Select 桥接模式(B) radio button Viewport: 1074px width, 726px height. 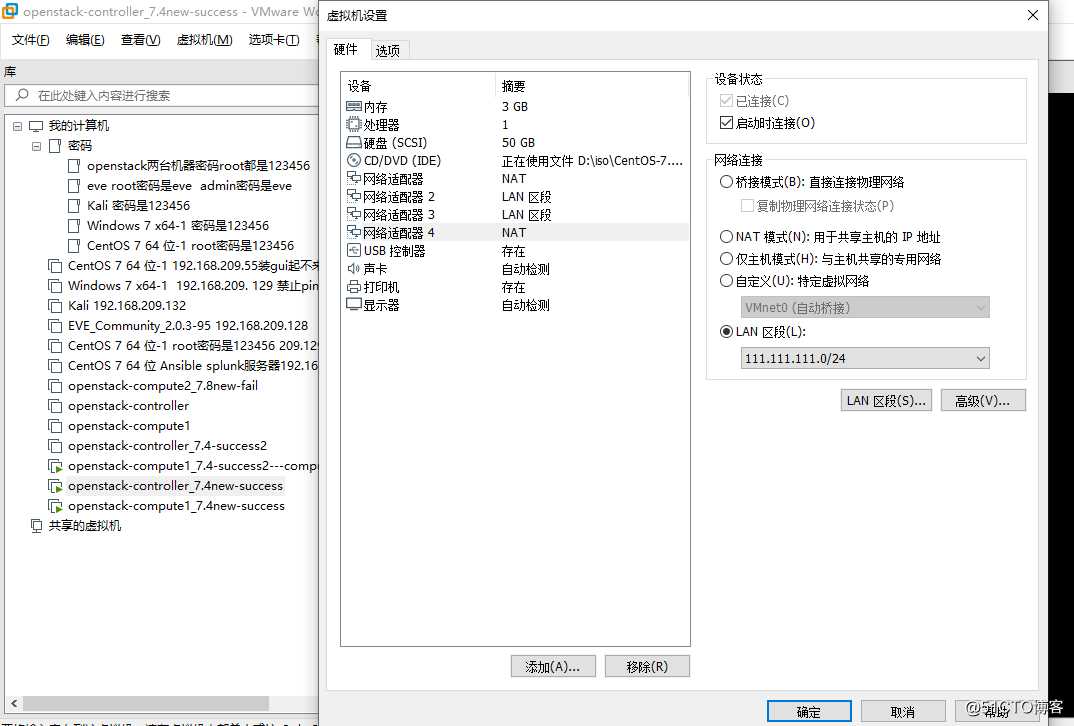[726, 182]
